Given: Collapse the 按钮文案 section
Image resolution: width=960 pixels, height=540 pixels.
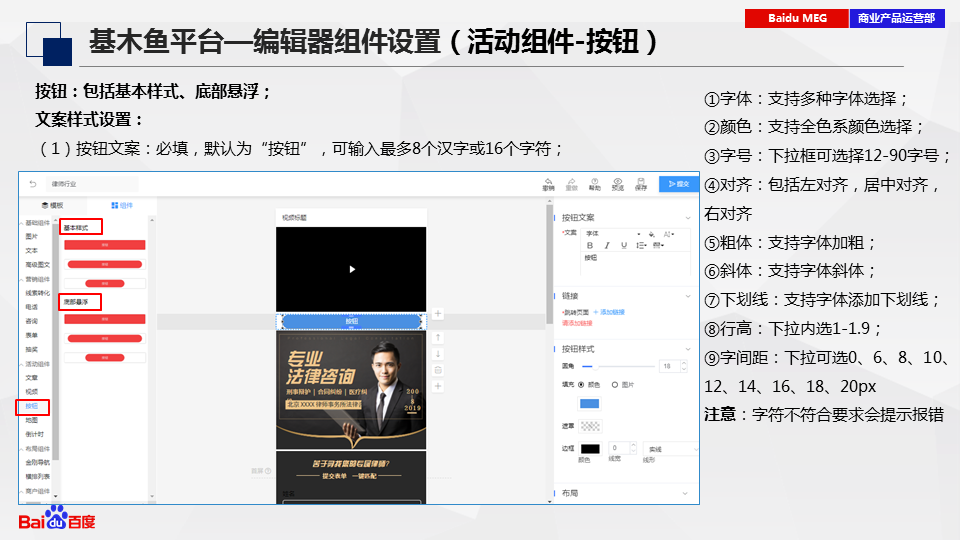Looking at the screenshot, I should pos(688,217).
